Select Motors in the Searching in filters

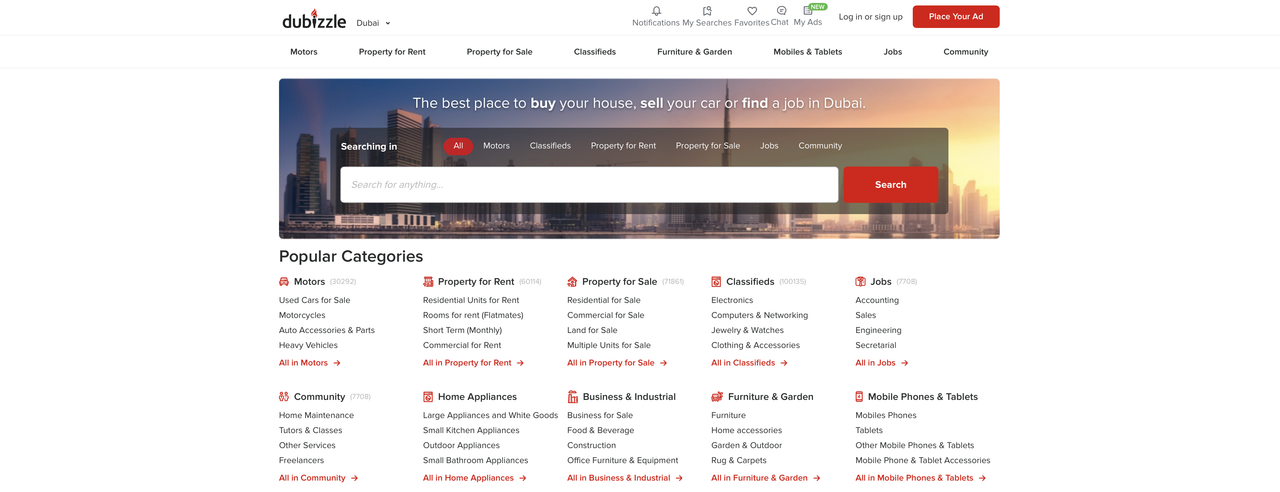click(496, 146)
